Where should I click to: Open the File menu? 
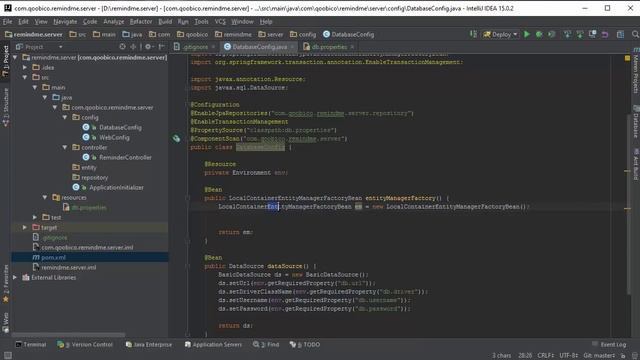point(8,21)
